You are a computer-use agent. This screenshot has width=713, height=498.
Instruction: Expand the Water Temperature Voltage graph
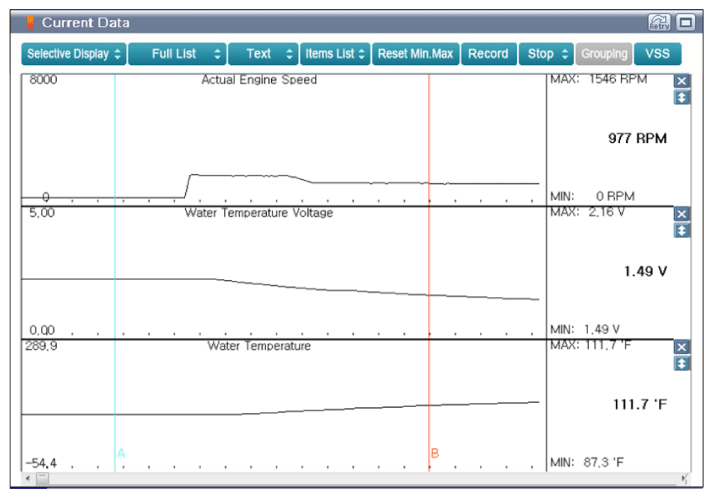pyautogui.click(x=681, y=231)
